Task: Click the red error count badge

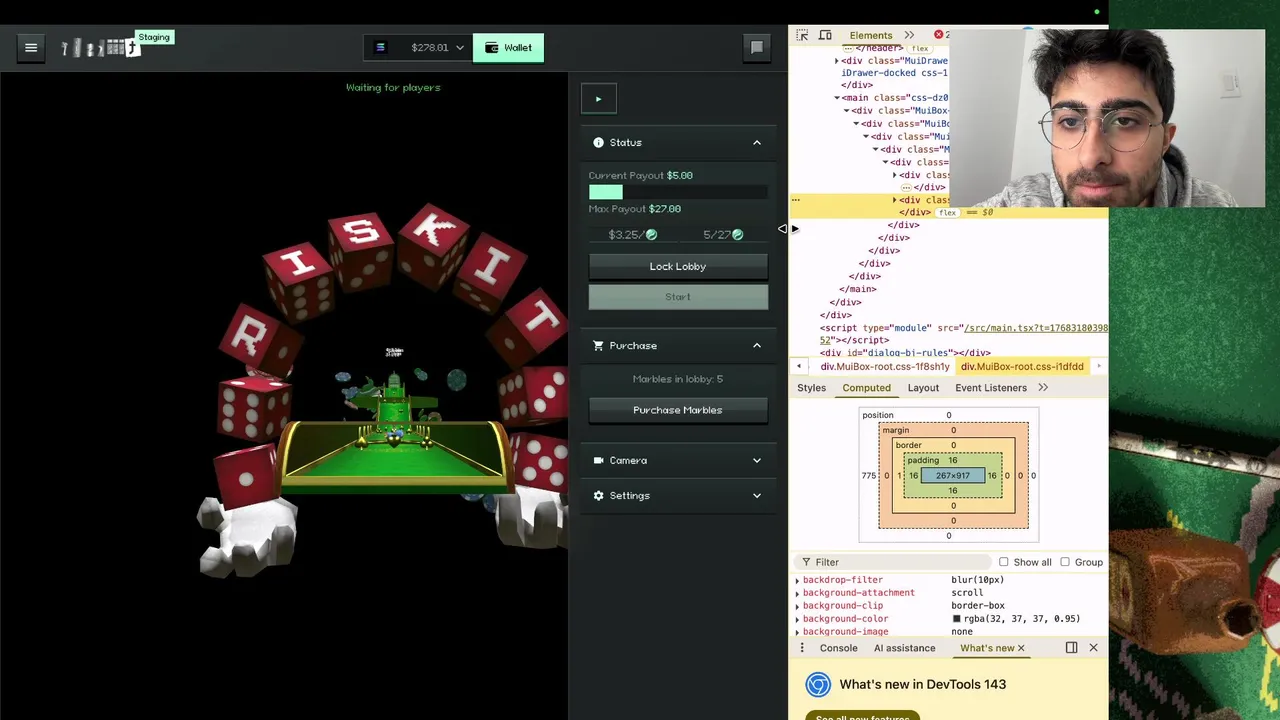Action: pos(940,35)
